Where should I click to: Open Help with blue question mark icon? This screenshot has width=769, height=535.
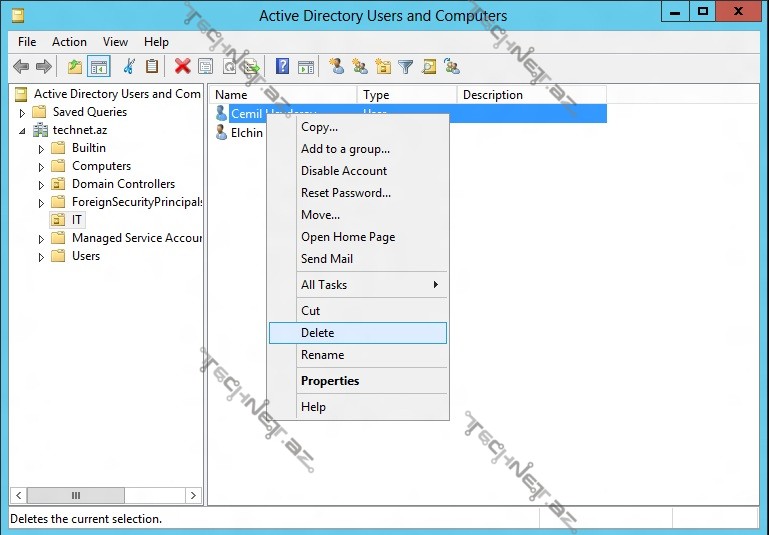point(282,66)
